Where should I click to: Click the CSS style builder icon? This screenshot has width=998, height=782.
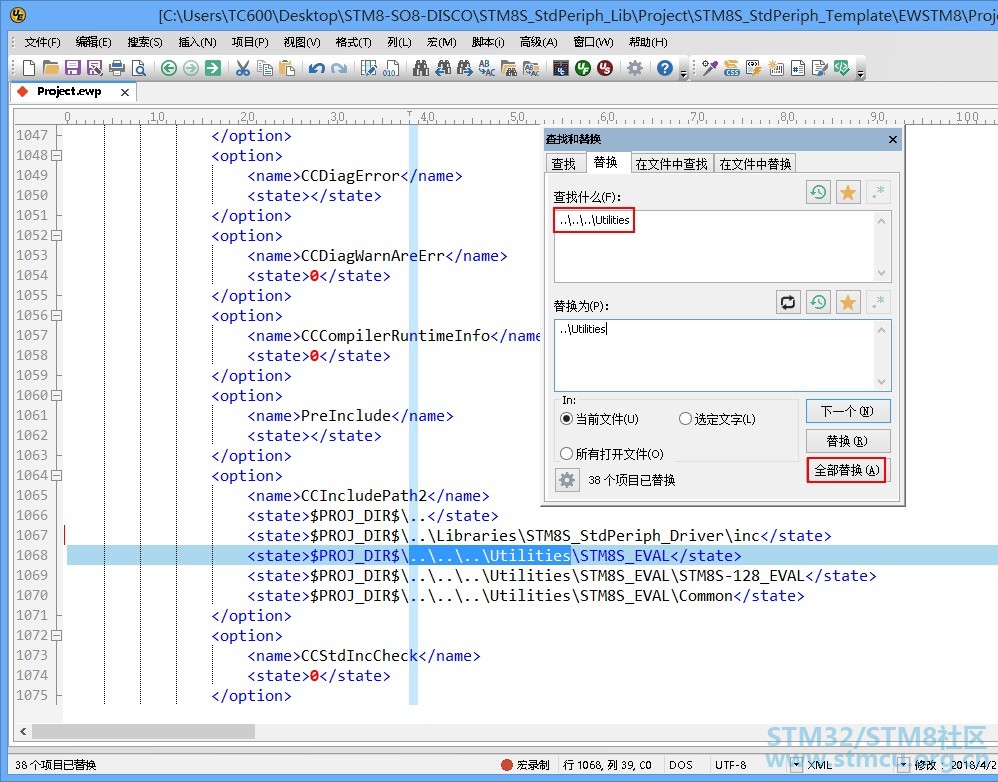coord(732,68)
